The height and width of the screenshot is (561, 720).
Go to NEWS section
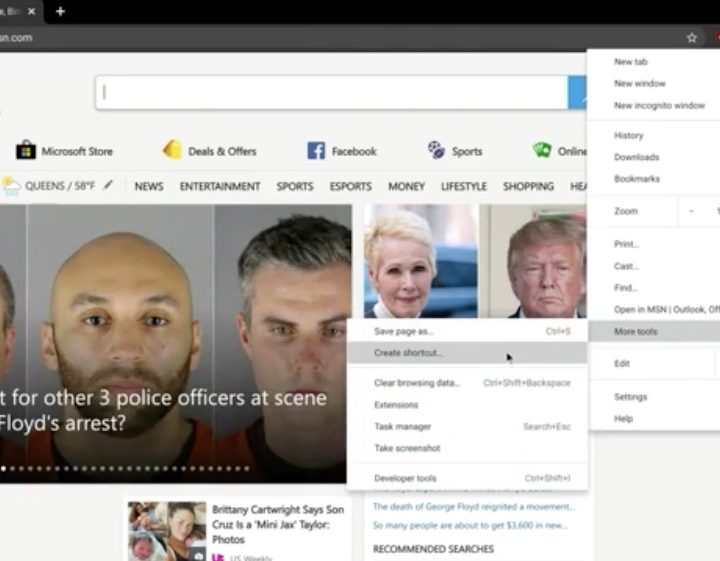(x=149, y=186)
